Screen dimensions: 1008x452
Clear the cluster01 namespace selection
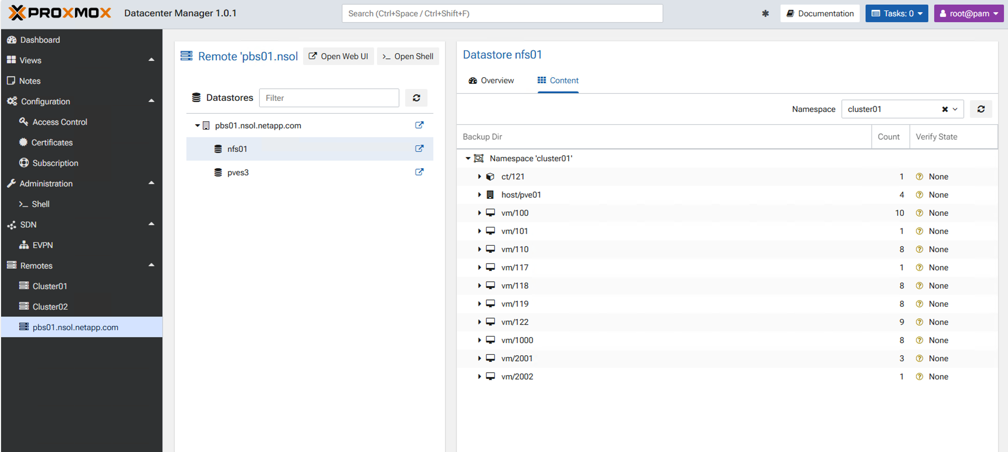(x=944, y=109)
